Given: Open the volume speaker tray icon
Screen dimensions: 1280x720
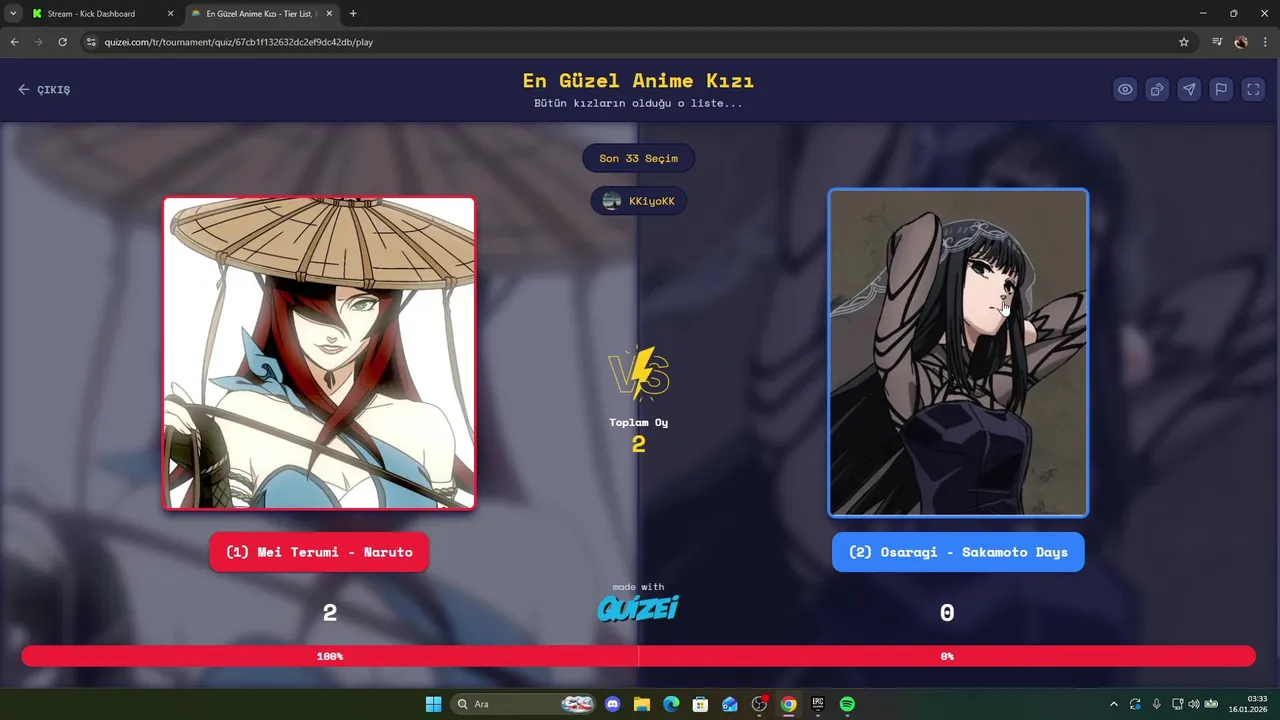Looking at the screenshot, I should point(1193,704).
